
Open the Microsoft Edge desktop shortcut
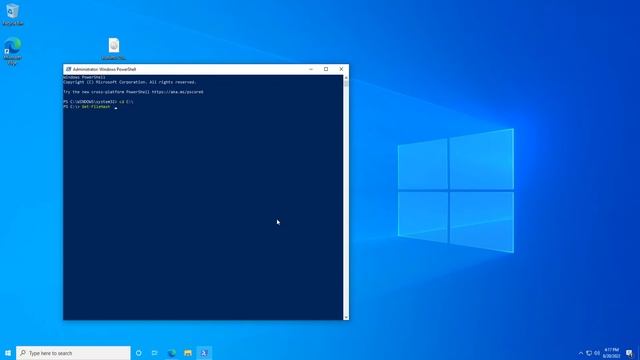point(12,51)
